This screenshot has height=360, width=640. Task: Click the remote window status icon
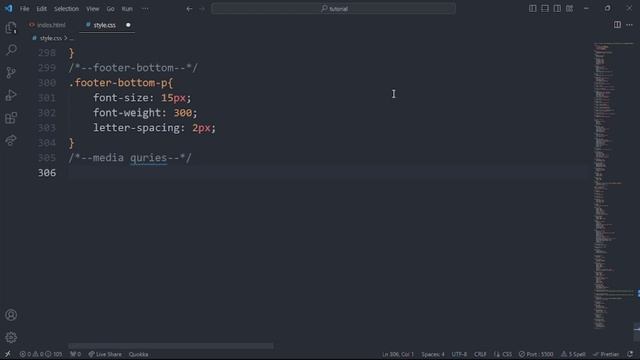pyautogui.click(x=7, y=354)
